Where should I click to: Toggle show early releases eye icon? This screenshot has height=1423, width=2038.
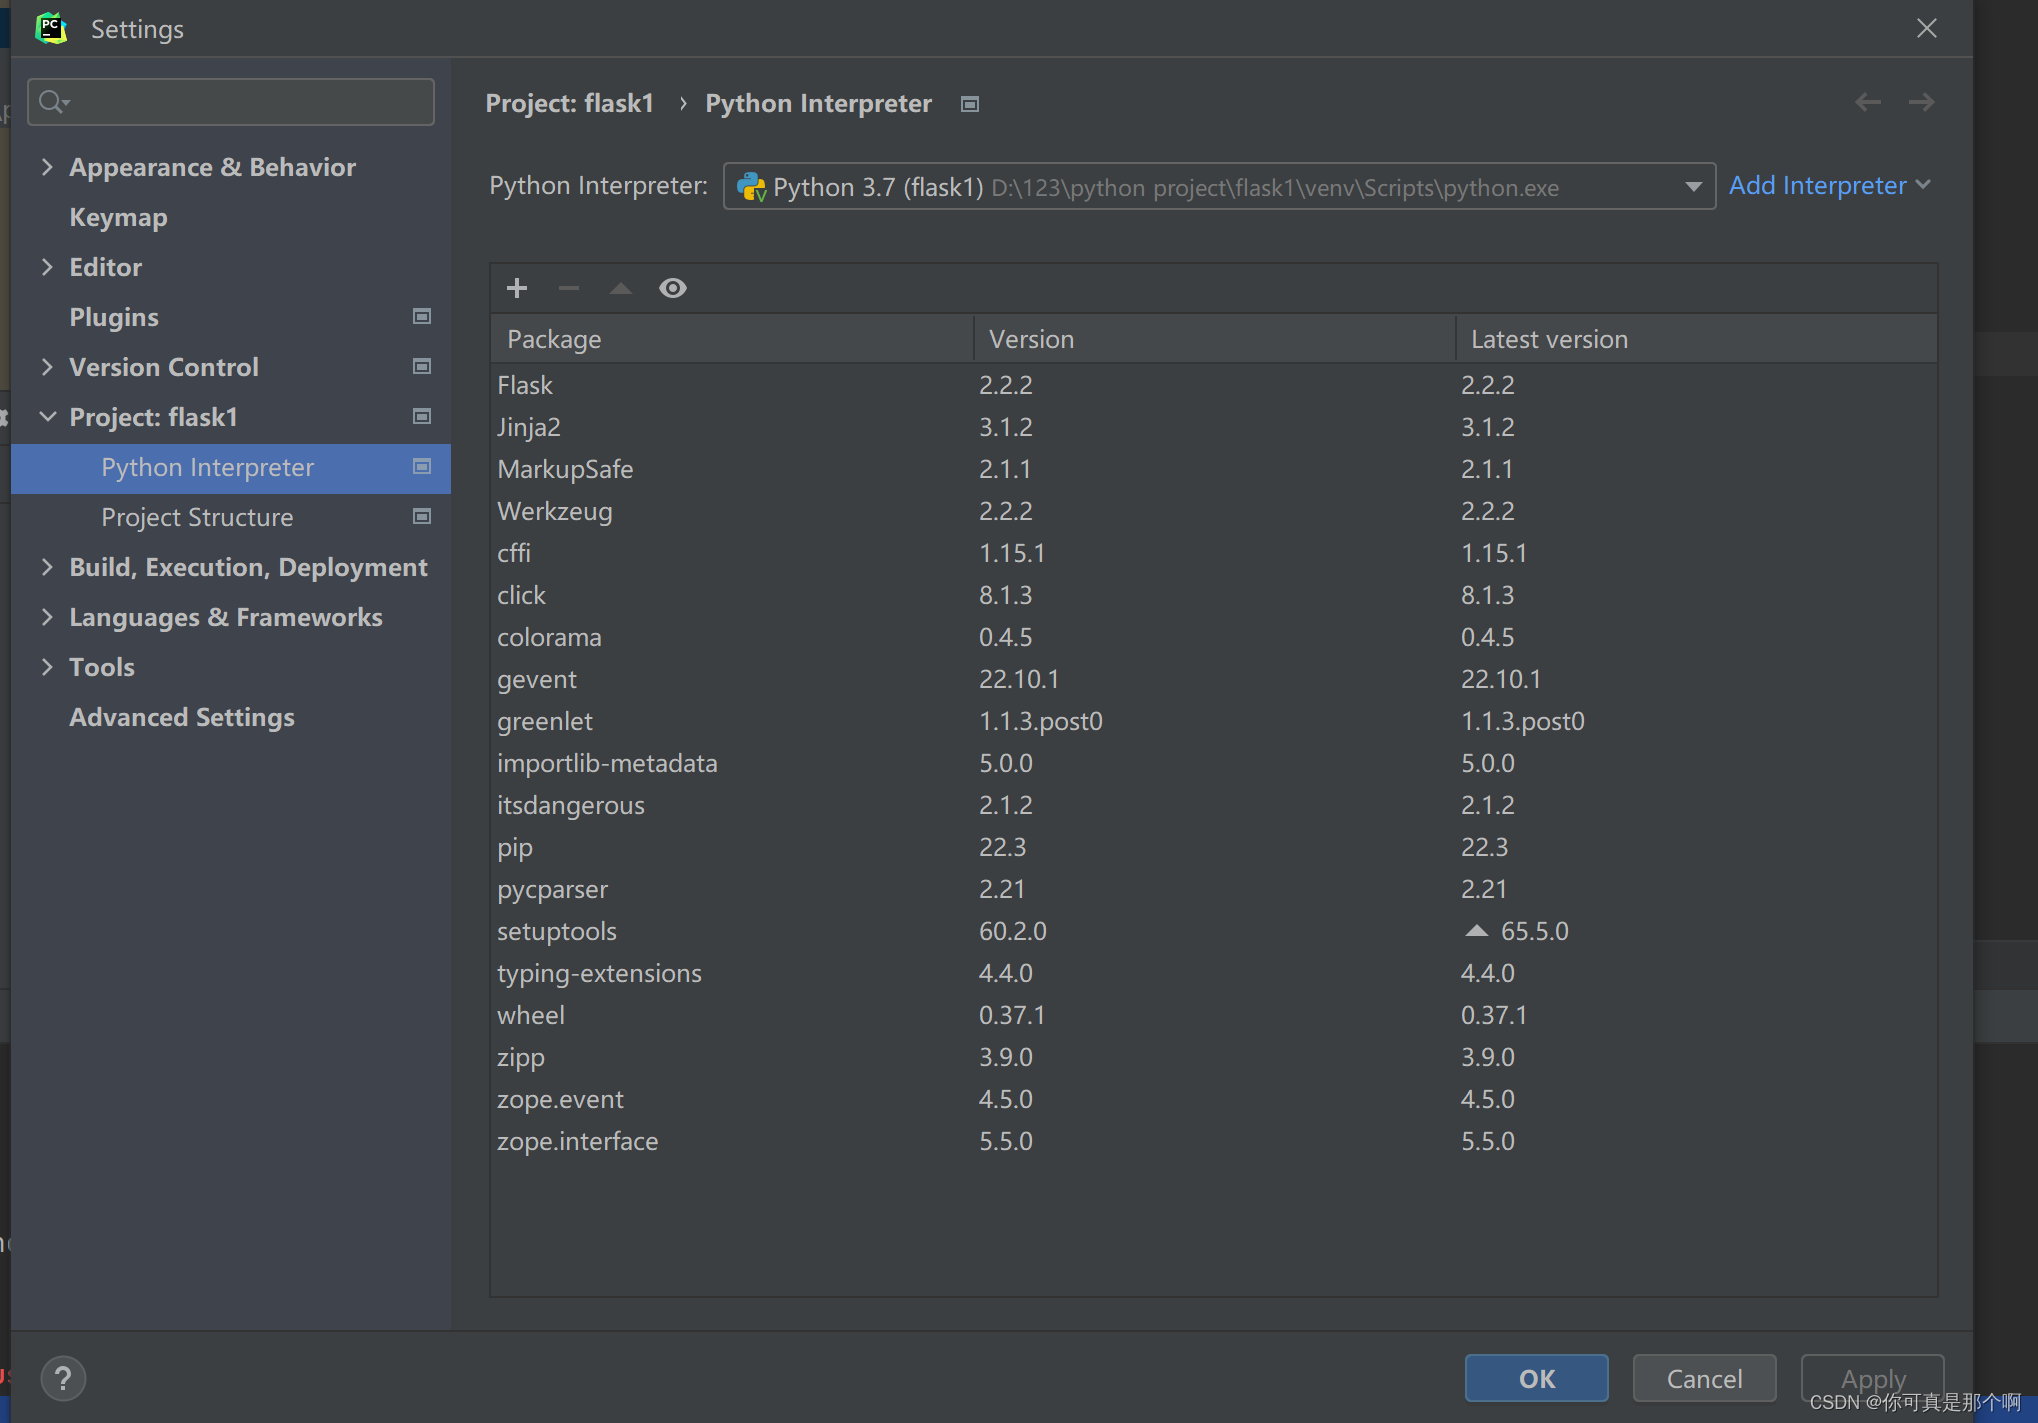point(673,288)
